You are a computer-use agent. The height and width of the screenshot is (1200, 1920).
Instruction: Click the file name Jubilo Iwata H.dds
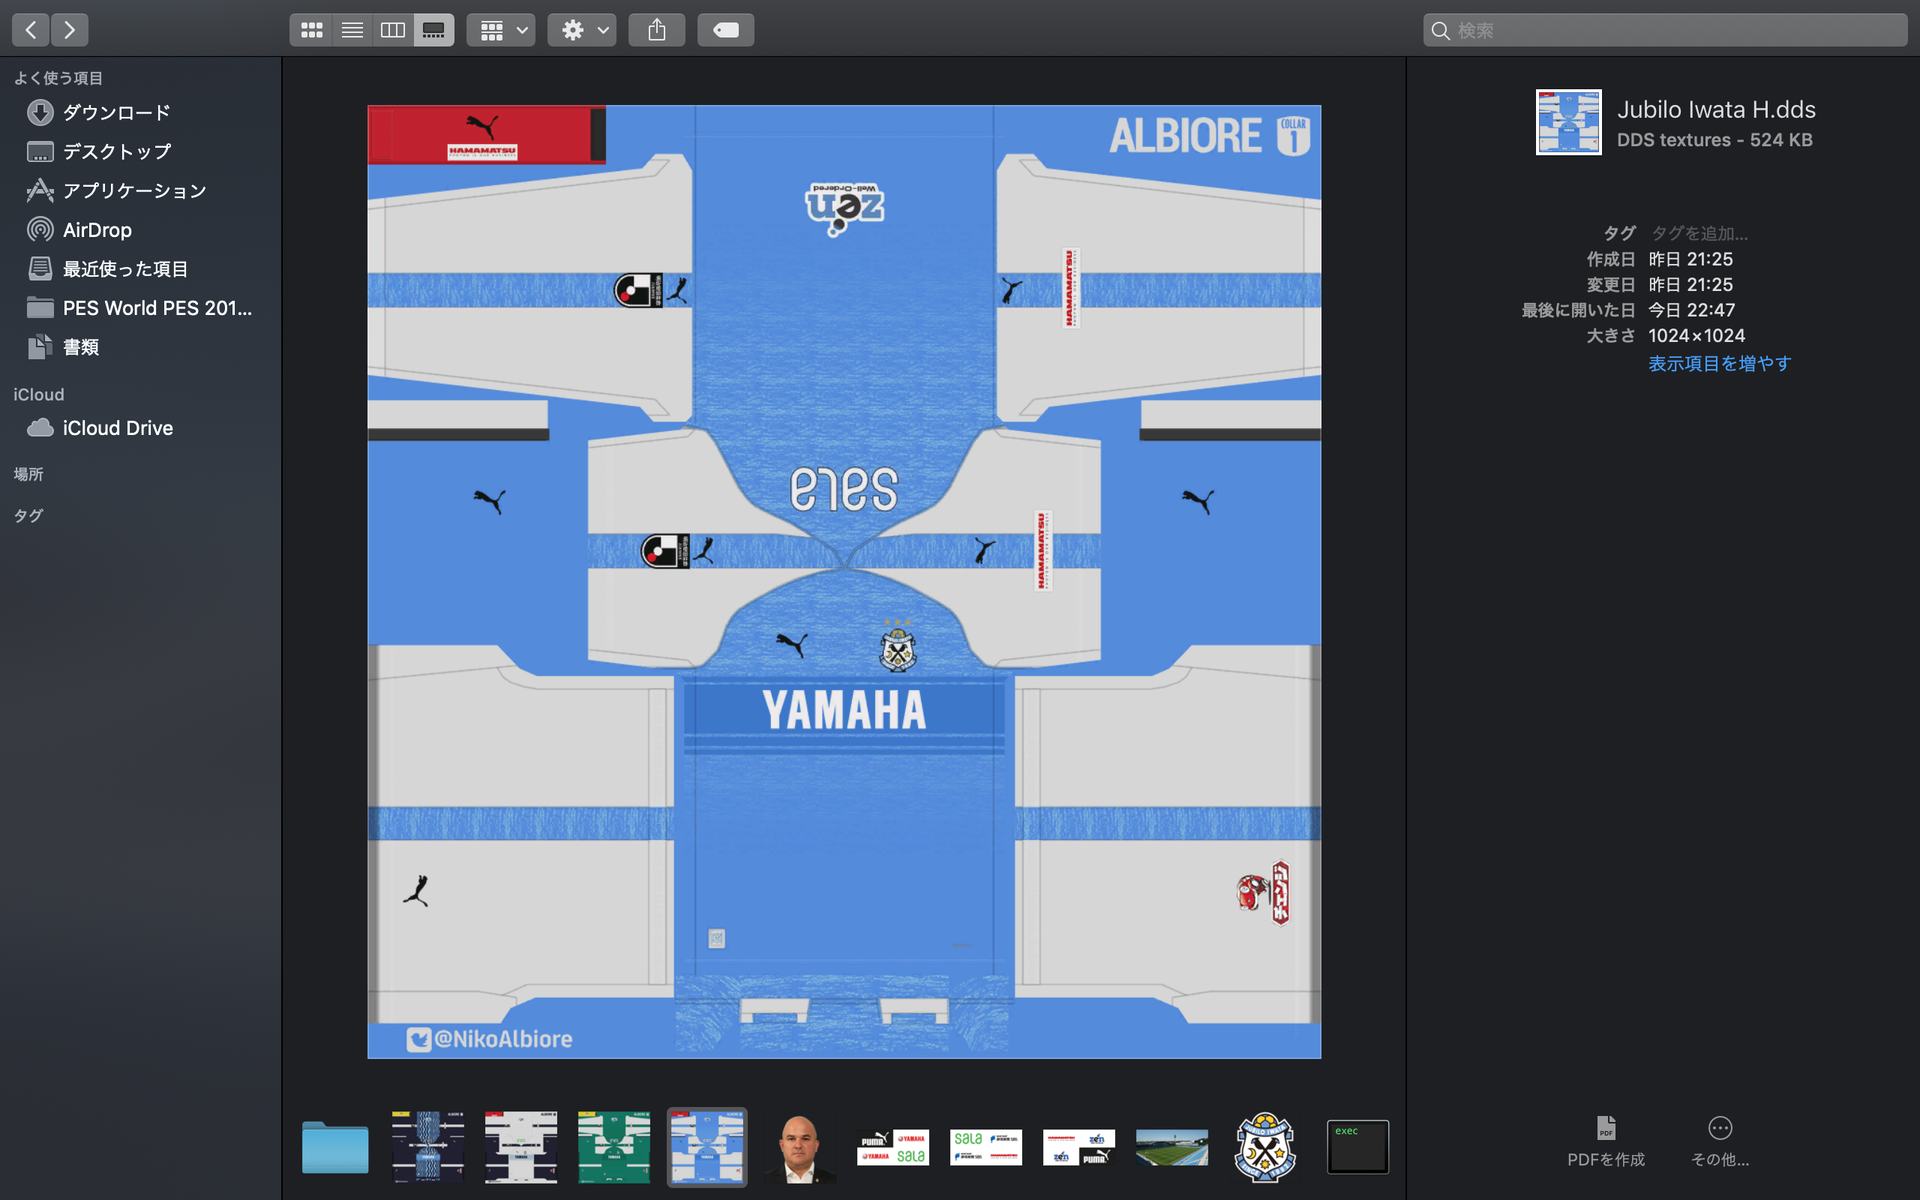click(1716, 110)
